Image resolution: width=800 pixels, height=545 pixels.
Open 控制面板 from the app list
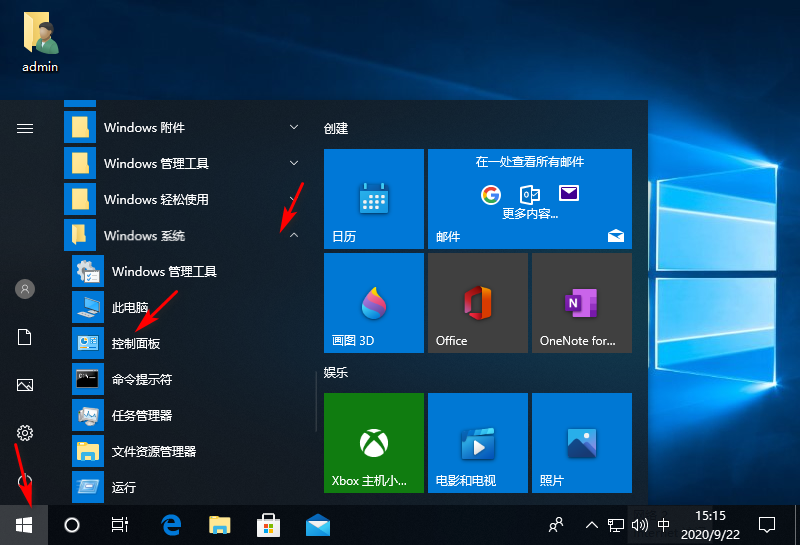(136, 343)
